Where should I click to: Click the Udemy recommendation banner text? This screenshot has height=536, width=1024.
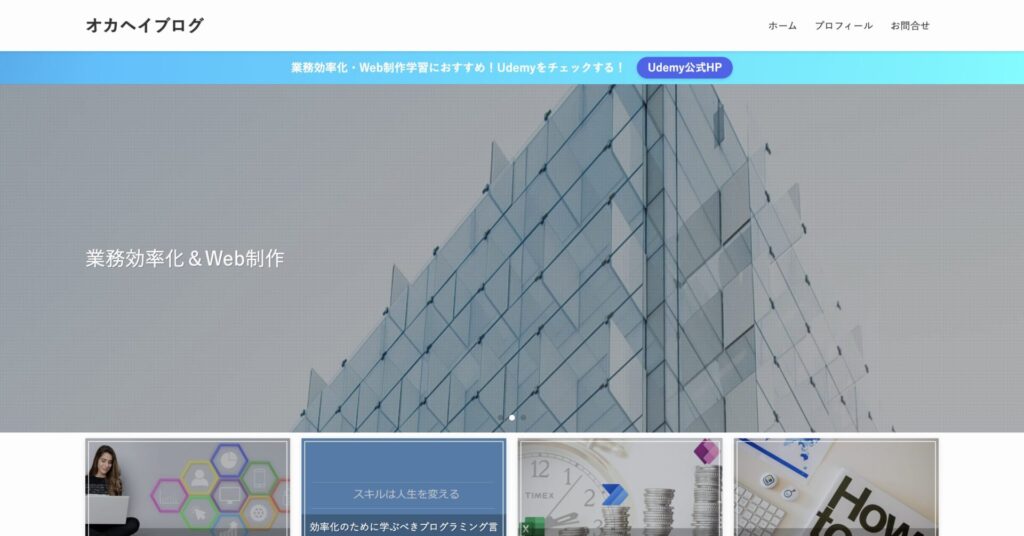(458, 68)
